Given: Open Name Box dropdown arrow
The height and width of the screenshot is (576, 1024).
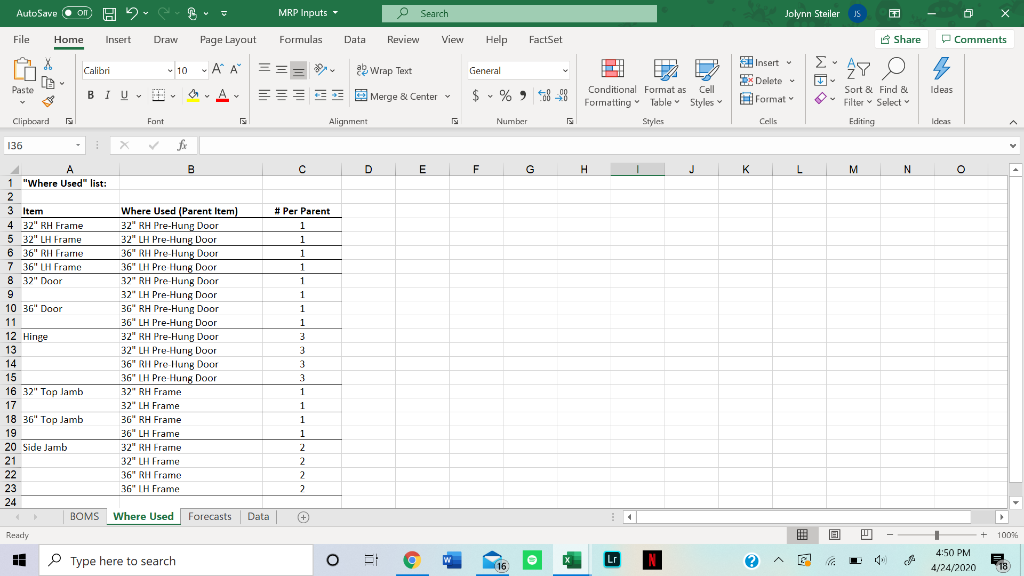Looking at the screenshot, I should coord(78,145).
